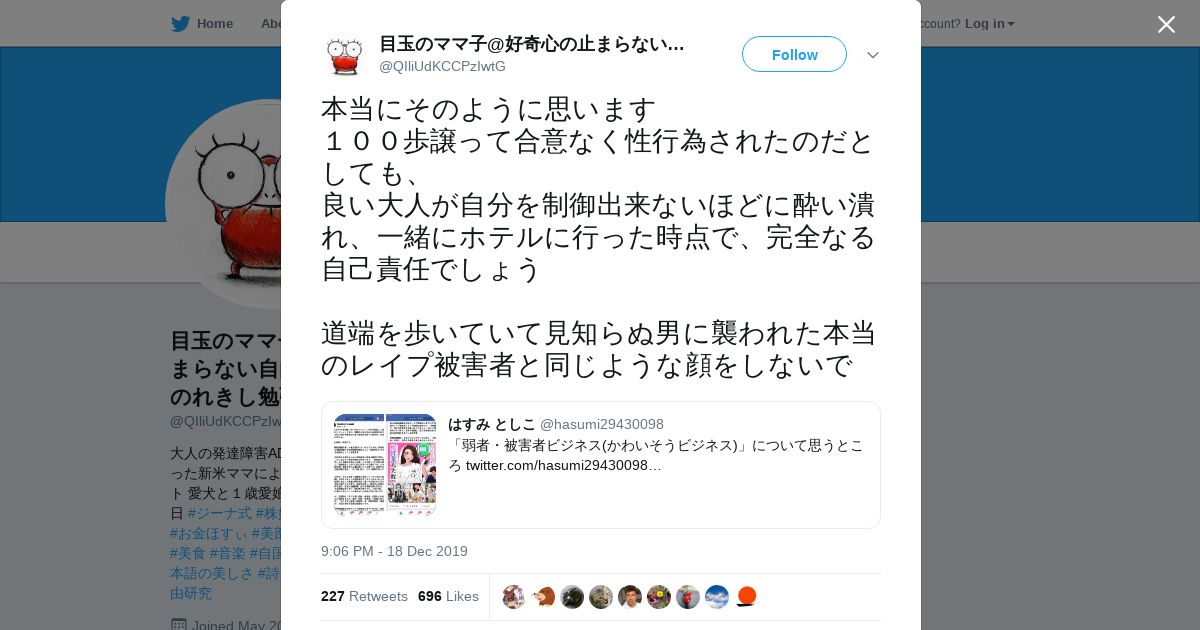This screenshot has width=1200, height=630.
Task: Click first liker avatar in row
Action: [514, 597]
